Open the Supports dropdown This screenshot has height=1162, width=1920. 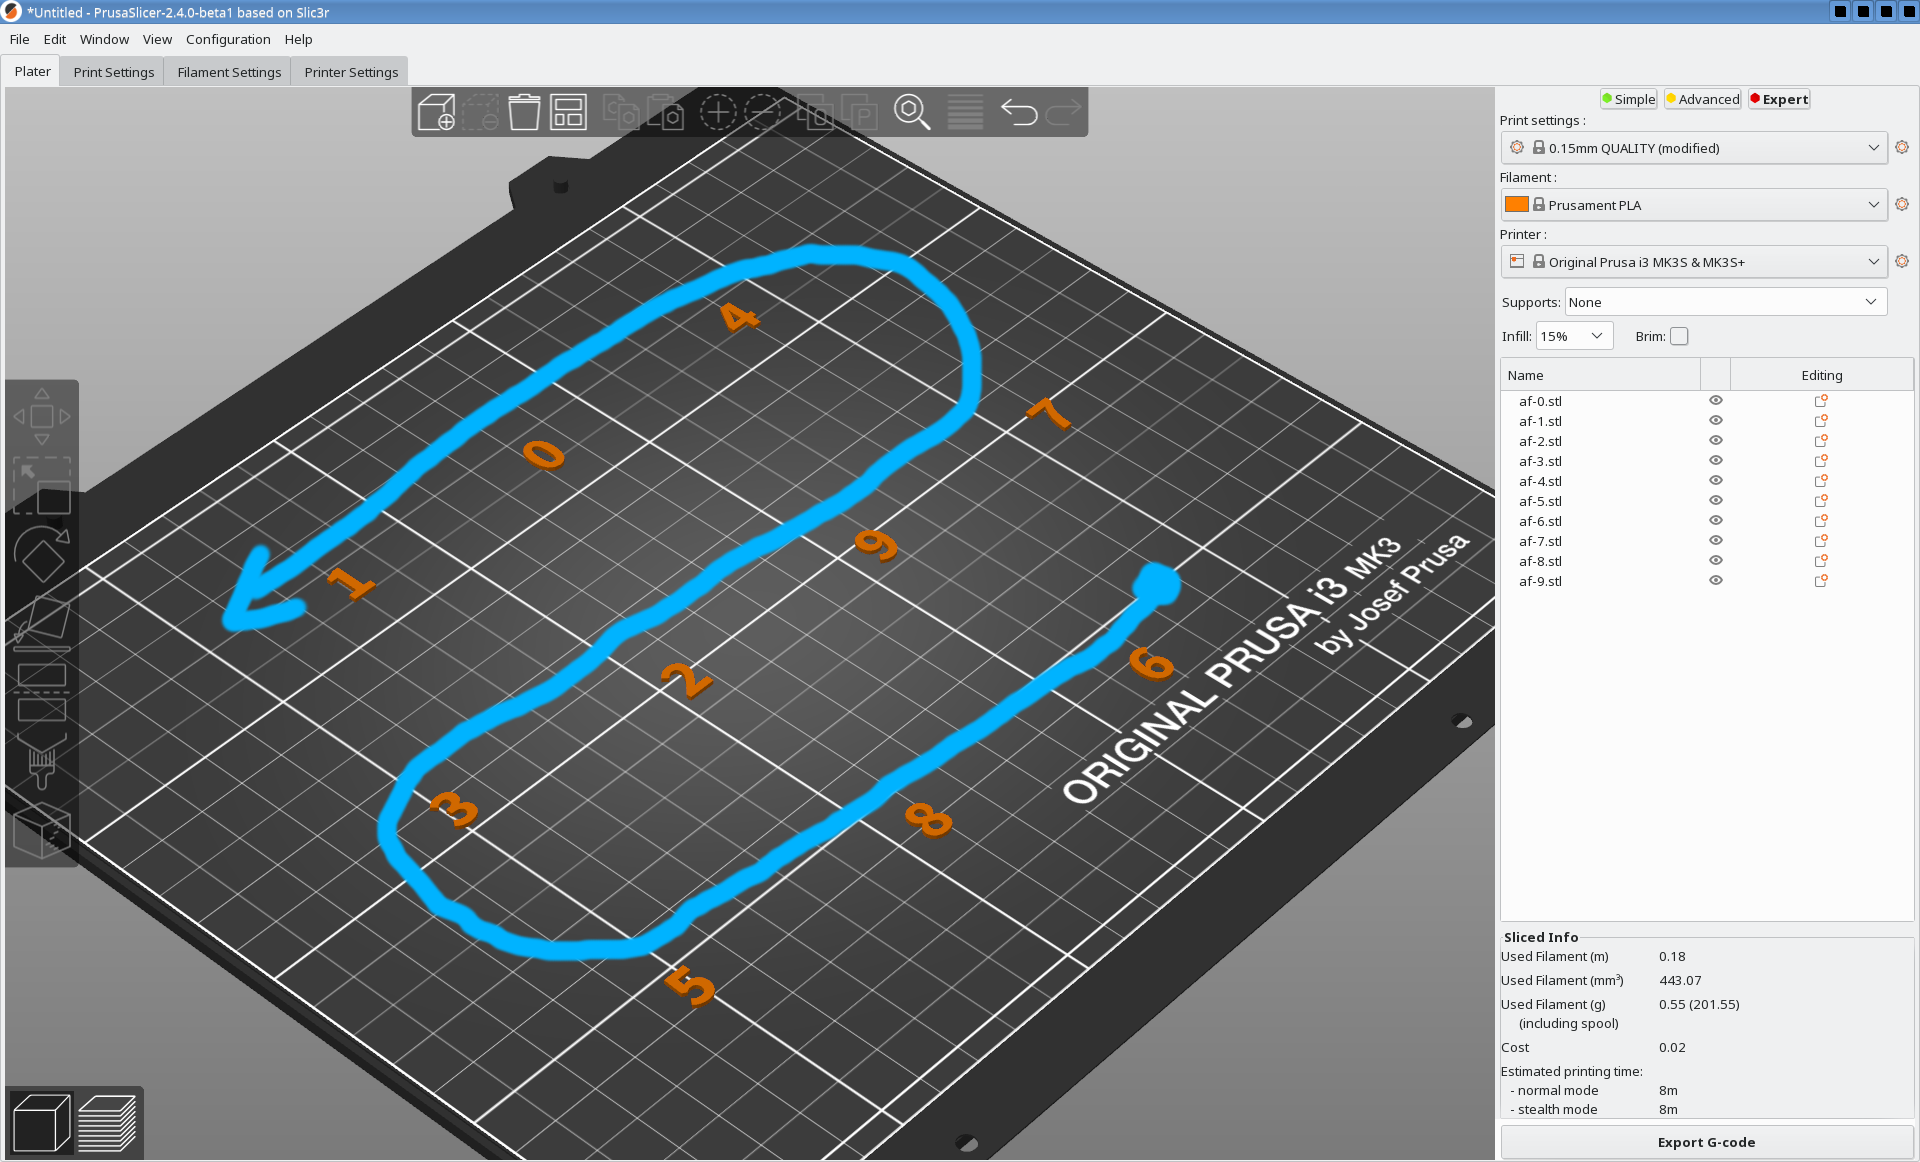[1725, 302]
